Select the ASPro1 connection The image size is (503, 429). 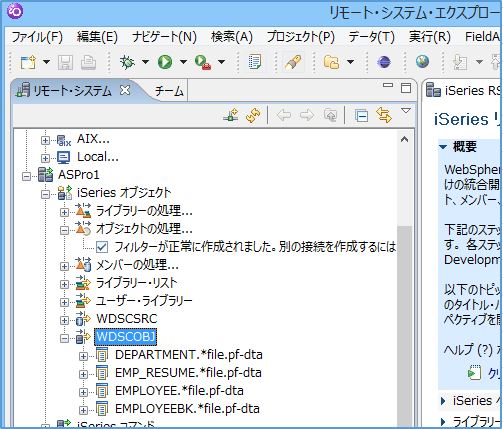point(79,175)
